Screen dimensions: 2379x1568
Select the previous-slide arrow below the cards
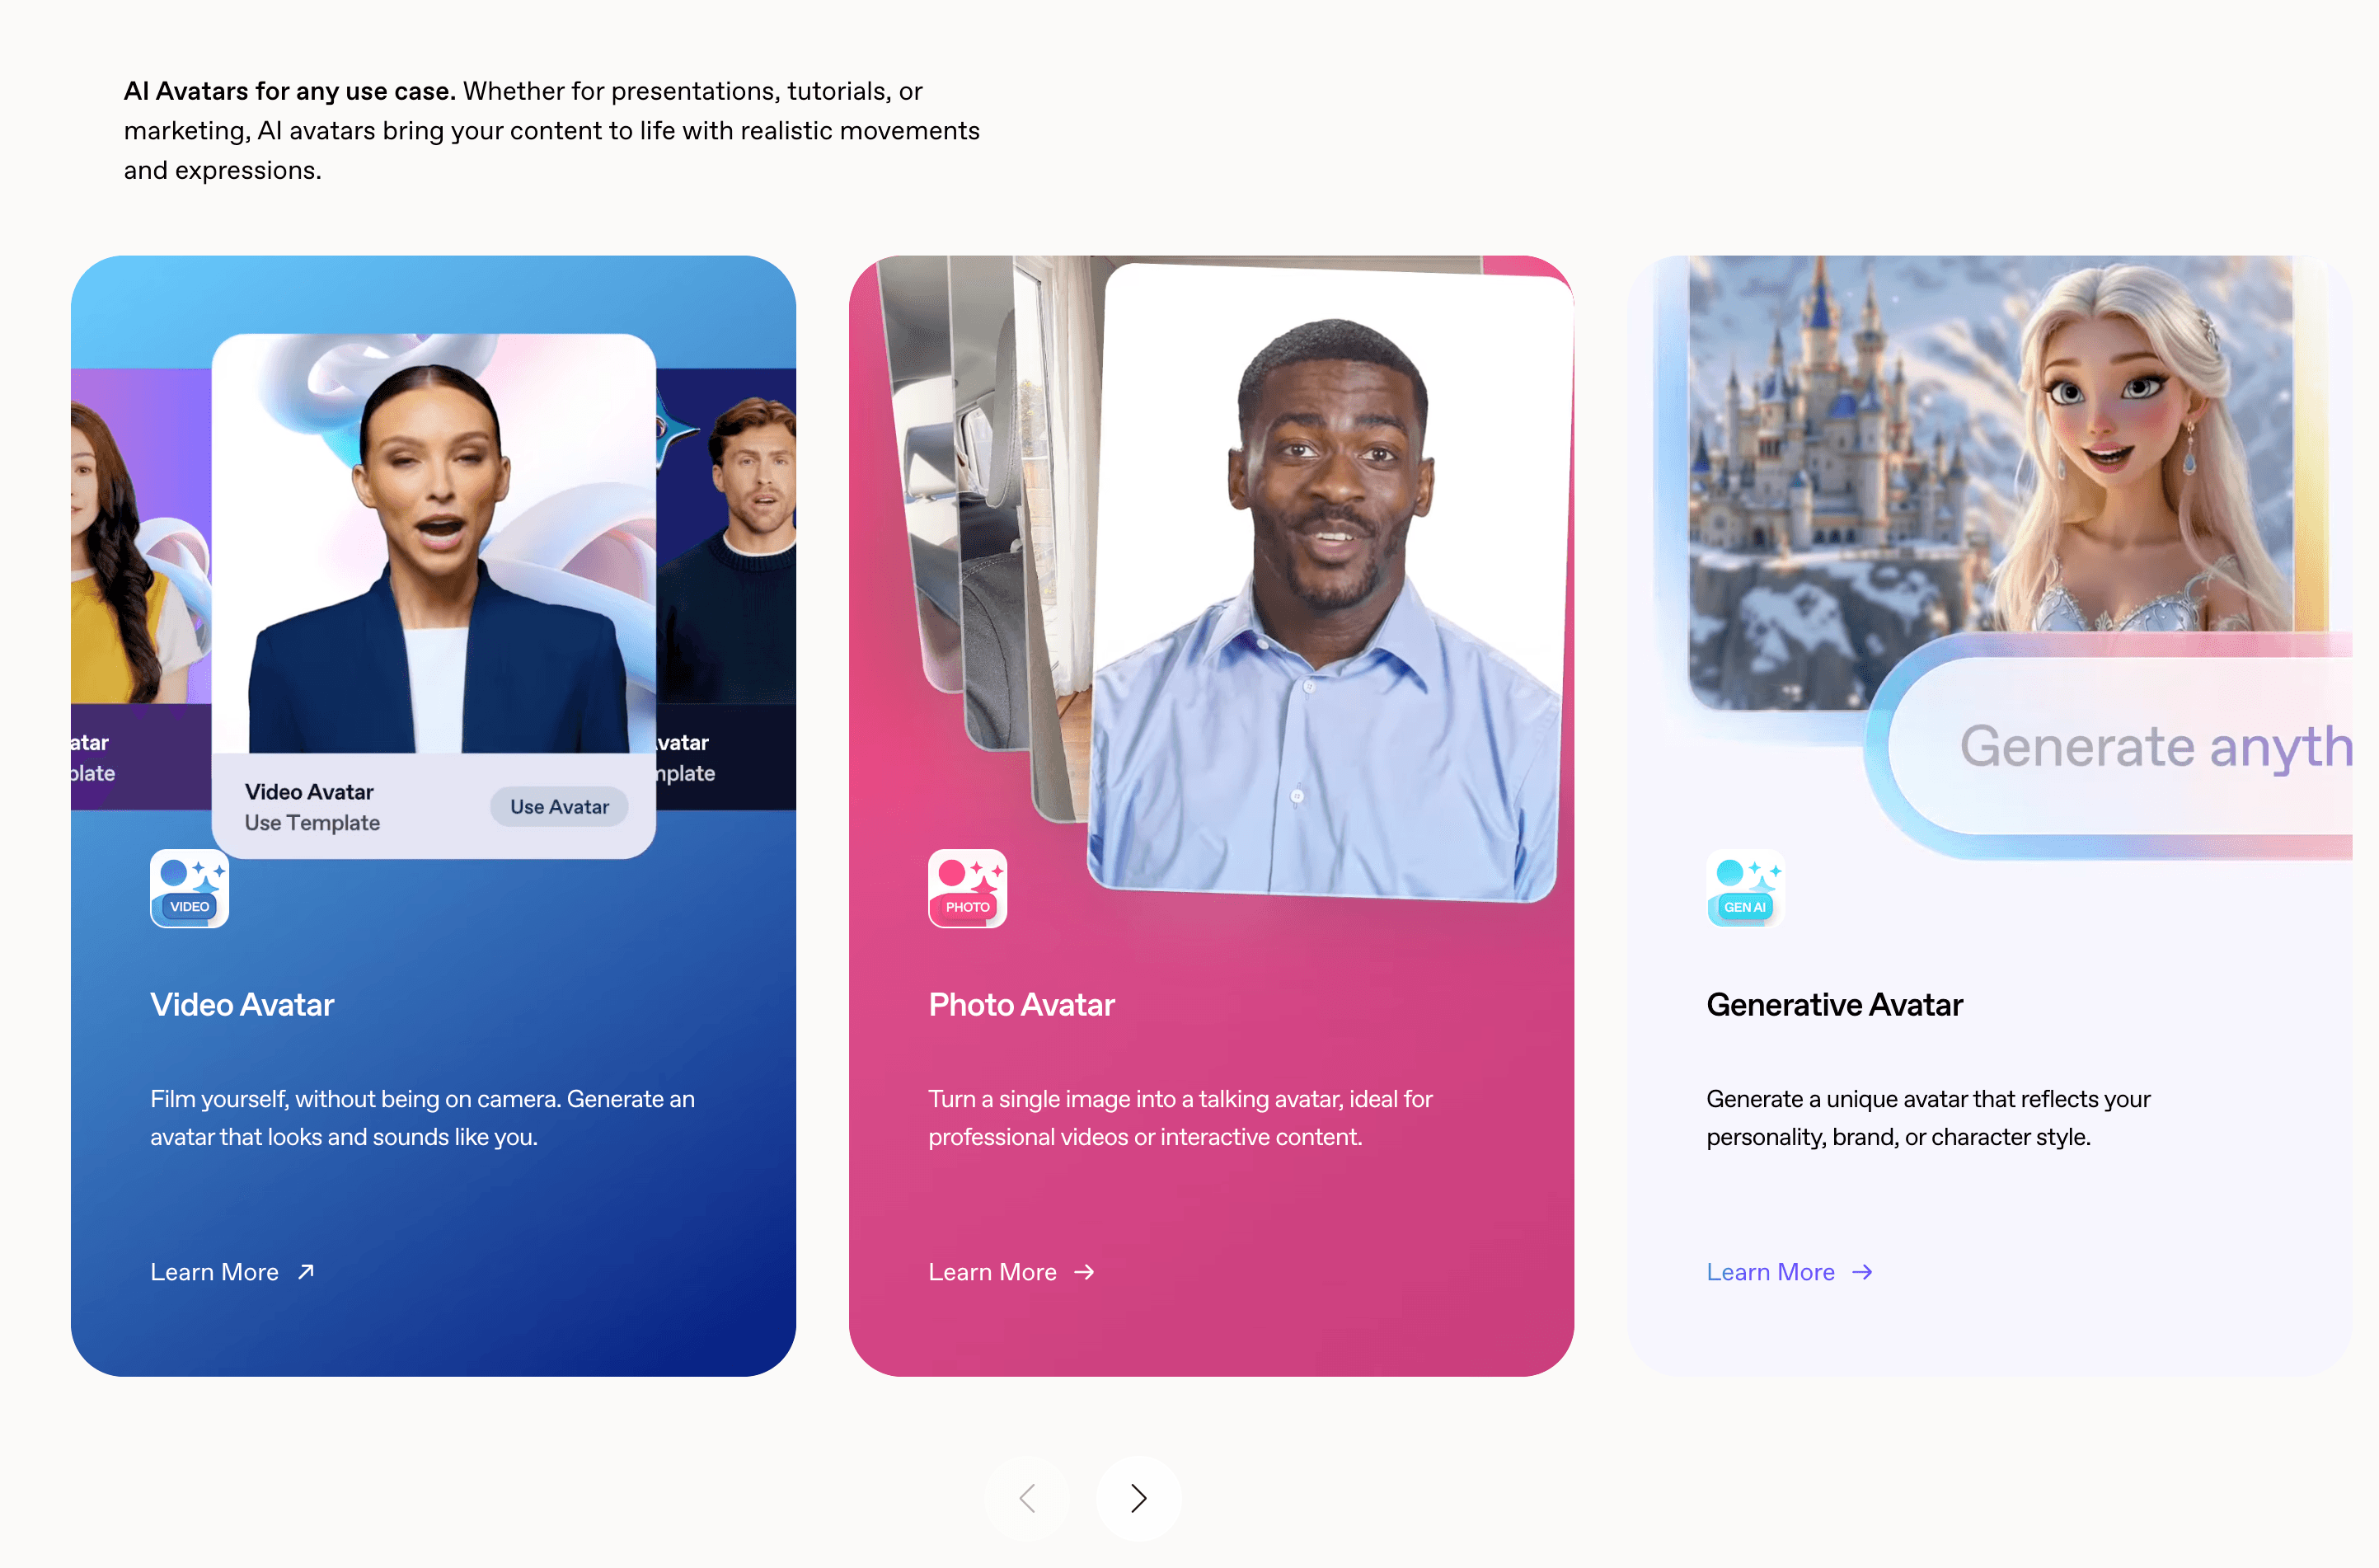click(1026, 1498)
